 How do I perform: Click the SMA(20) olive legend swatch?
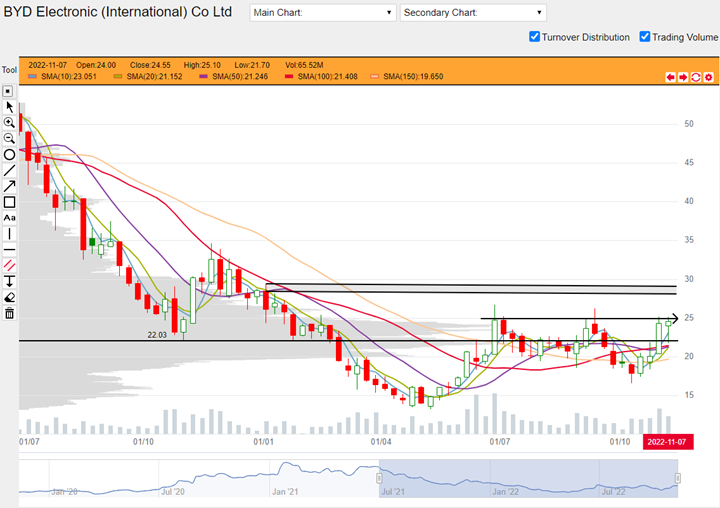[118, 77]
